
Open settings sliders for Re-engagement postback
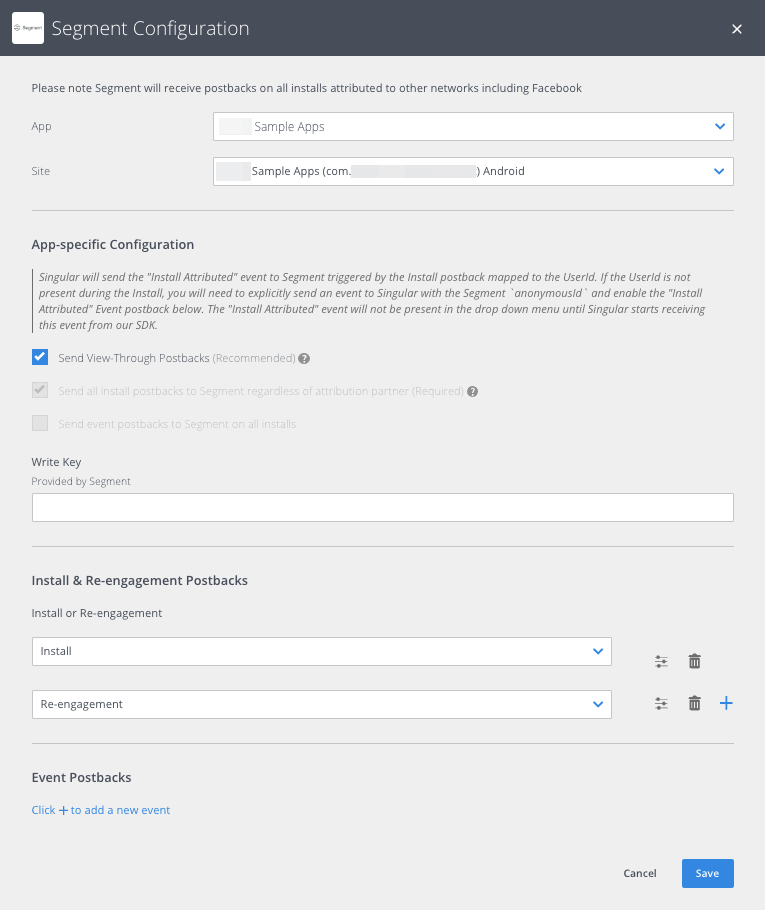click(x=661, y=704)
